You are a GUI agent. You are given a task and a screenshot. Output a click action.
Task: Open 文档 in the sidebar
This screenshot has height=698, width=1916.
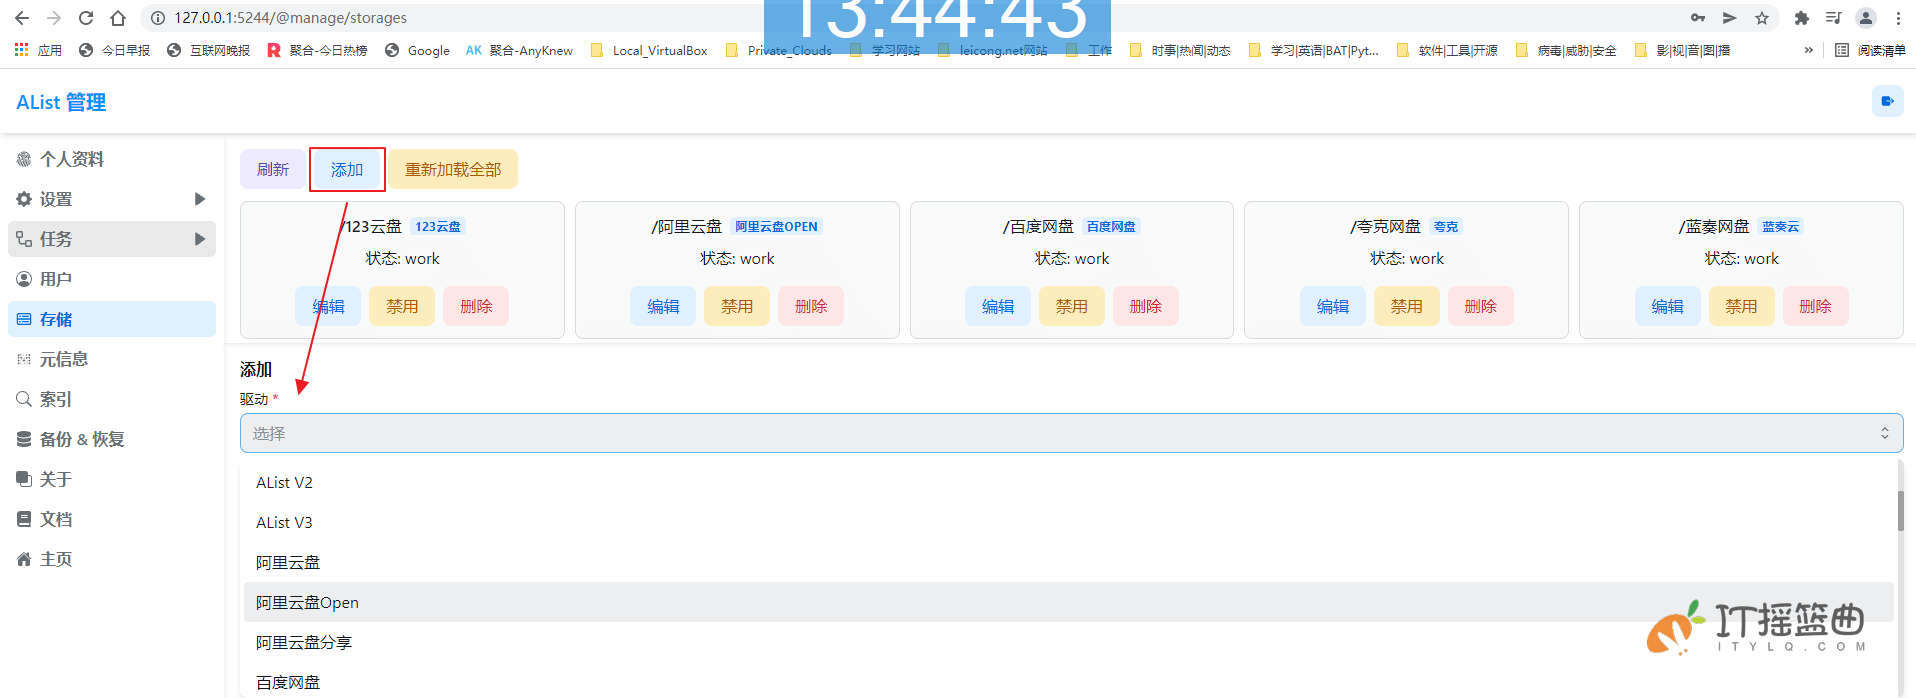[x=112, y=519]
